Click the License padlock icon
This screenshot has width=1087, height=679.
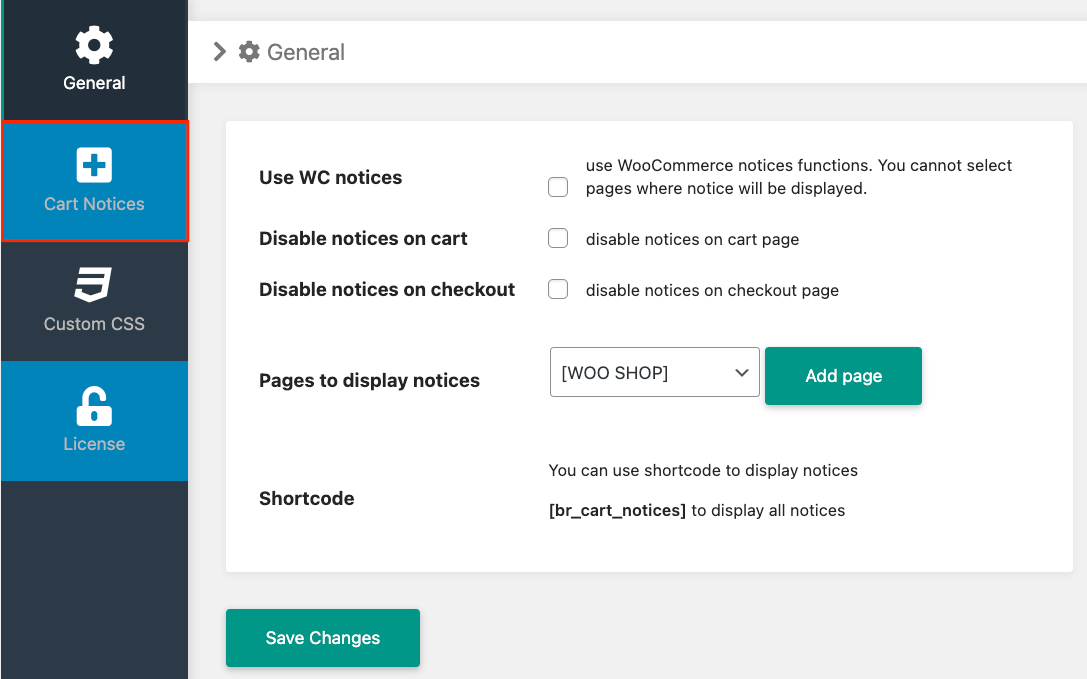point(94,405)
